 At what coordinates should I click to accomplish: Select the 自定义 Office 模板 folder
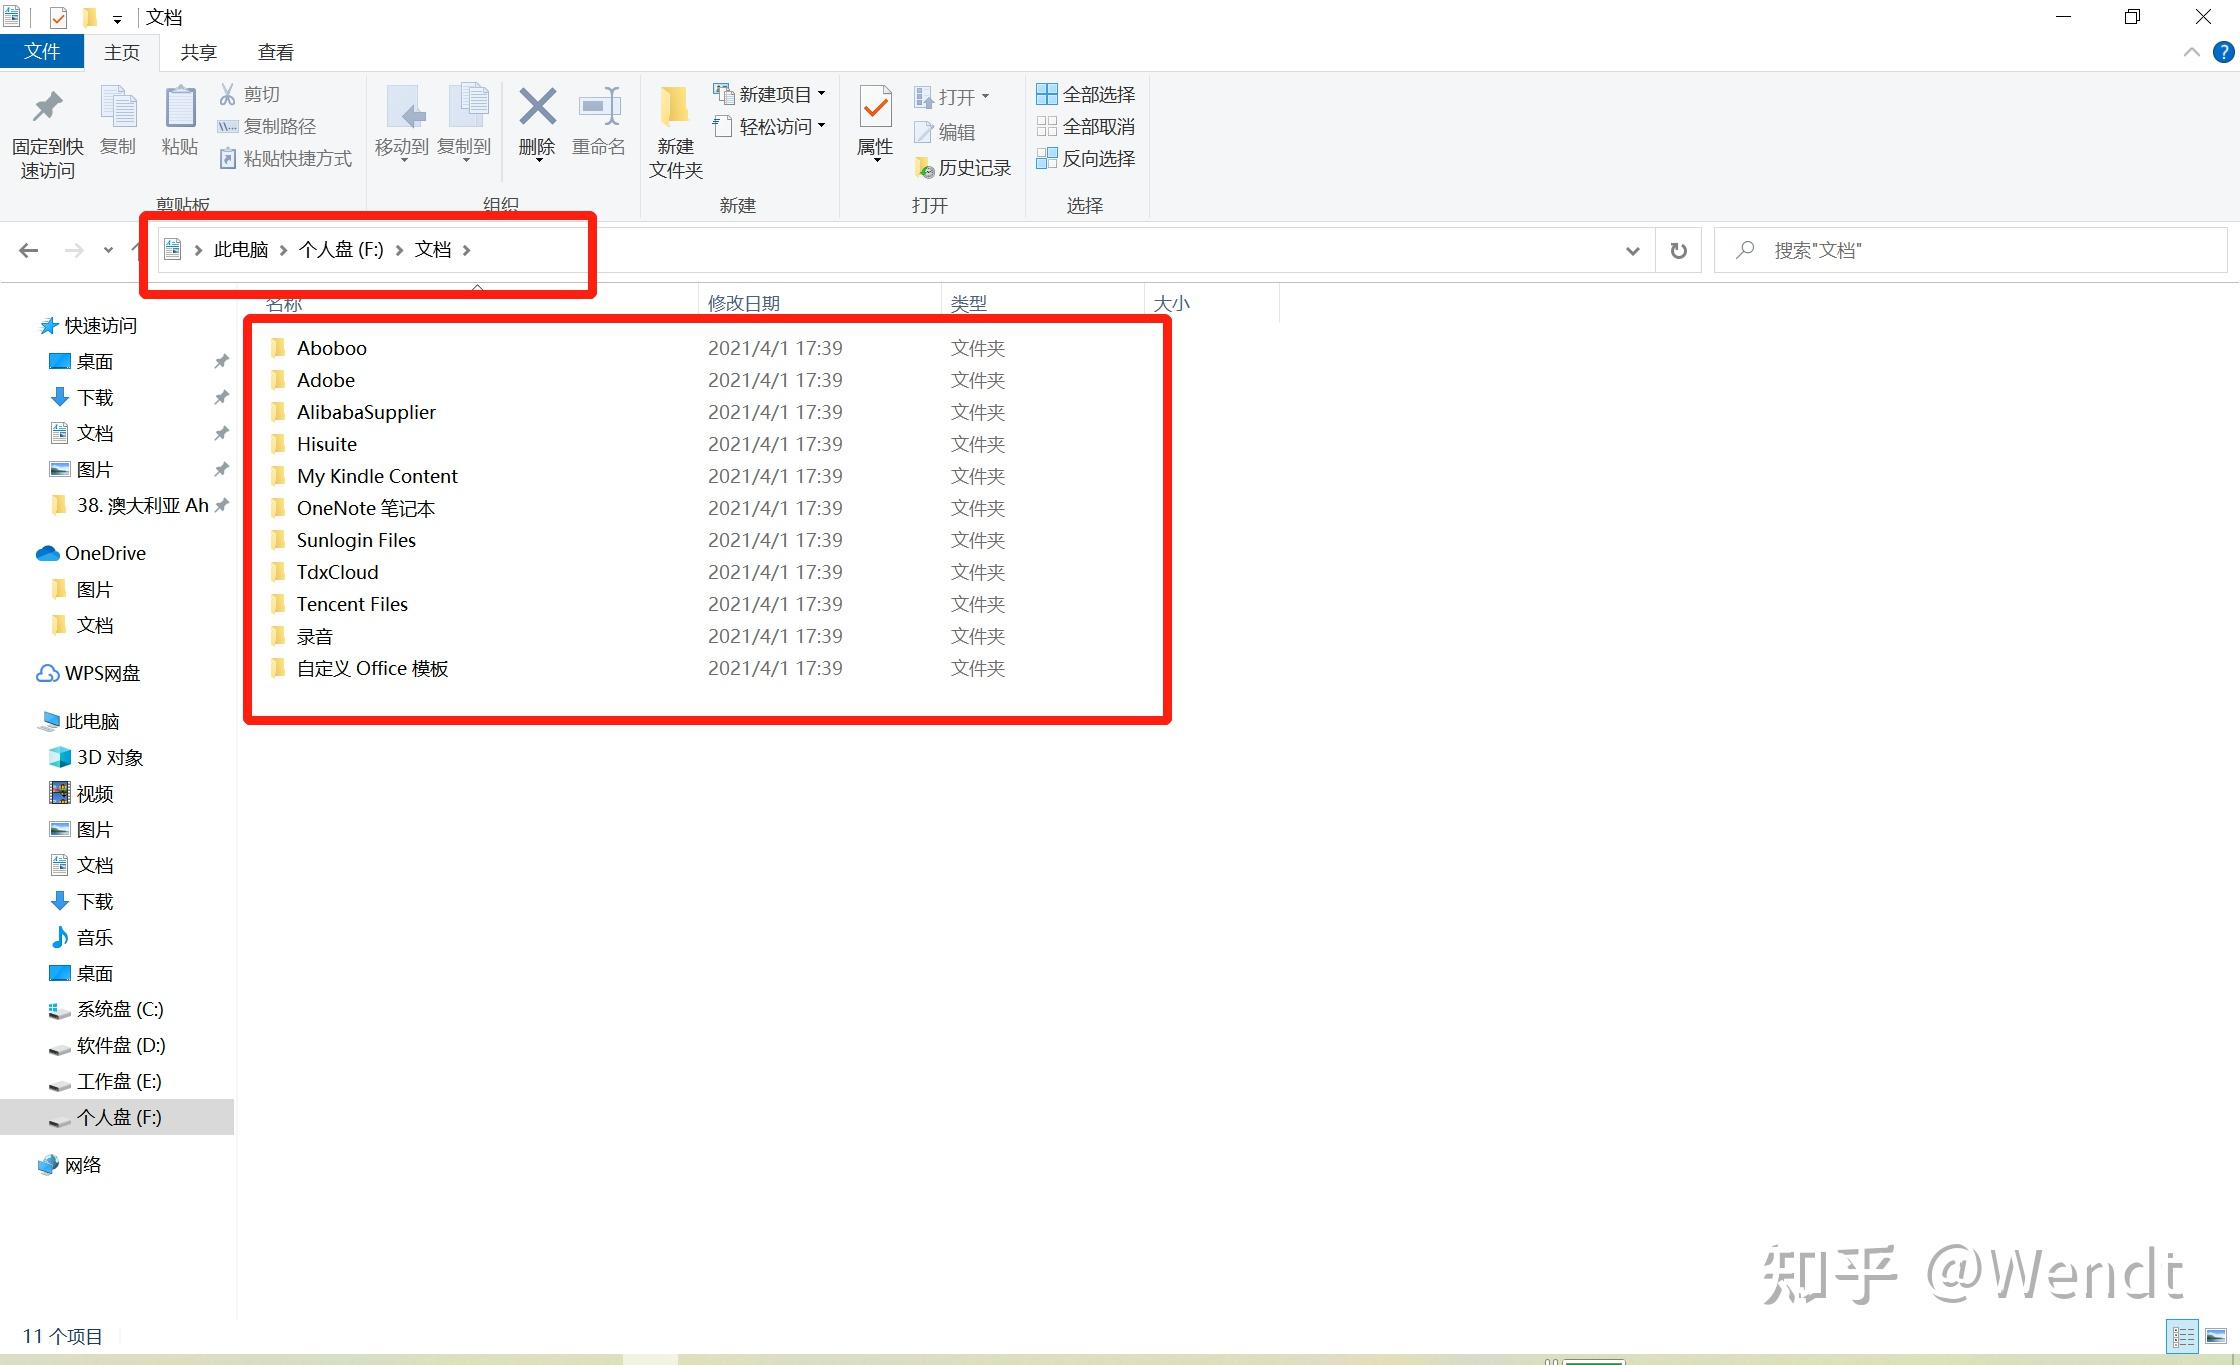click(x=372, y=668)
